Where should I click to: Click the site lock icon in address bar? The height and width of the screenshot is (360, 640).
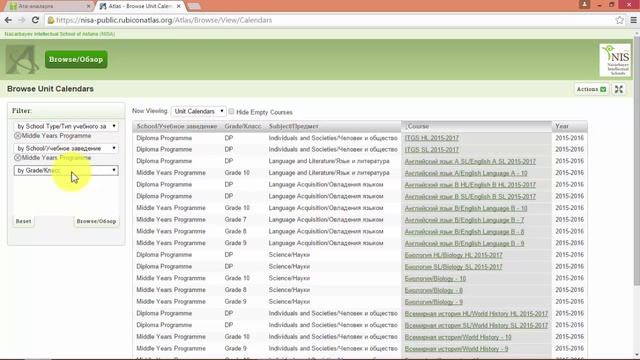click(51, 20)
